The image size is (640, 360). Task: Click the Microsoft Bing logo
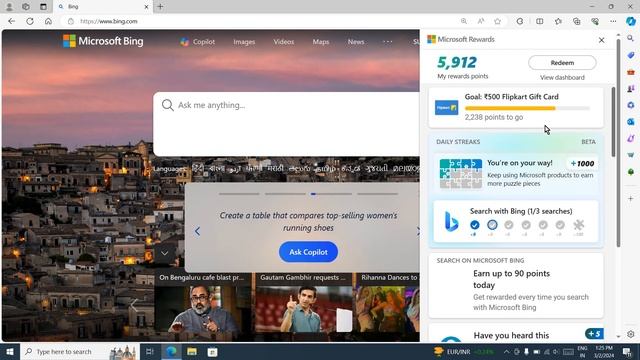[x=103, y=41]
